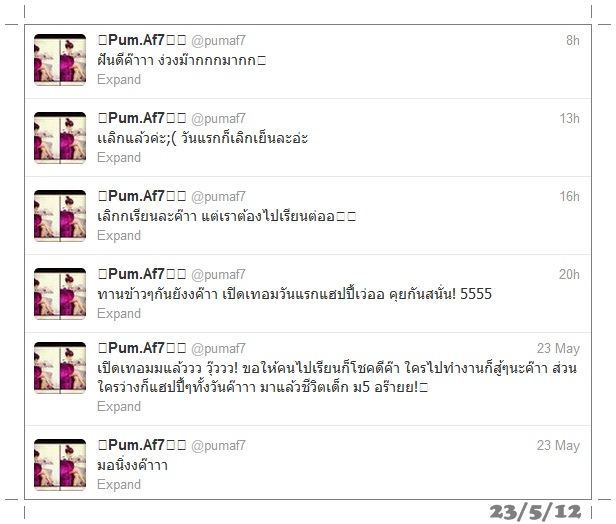The image size is (616, 524).
Task: Expand the tweet posted 8h ago
Action: [x=119, y=80]
